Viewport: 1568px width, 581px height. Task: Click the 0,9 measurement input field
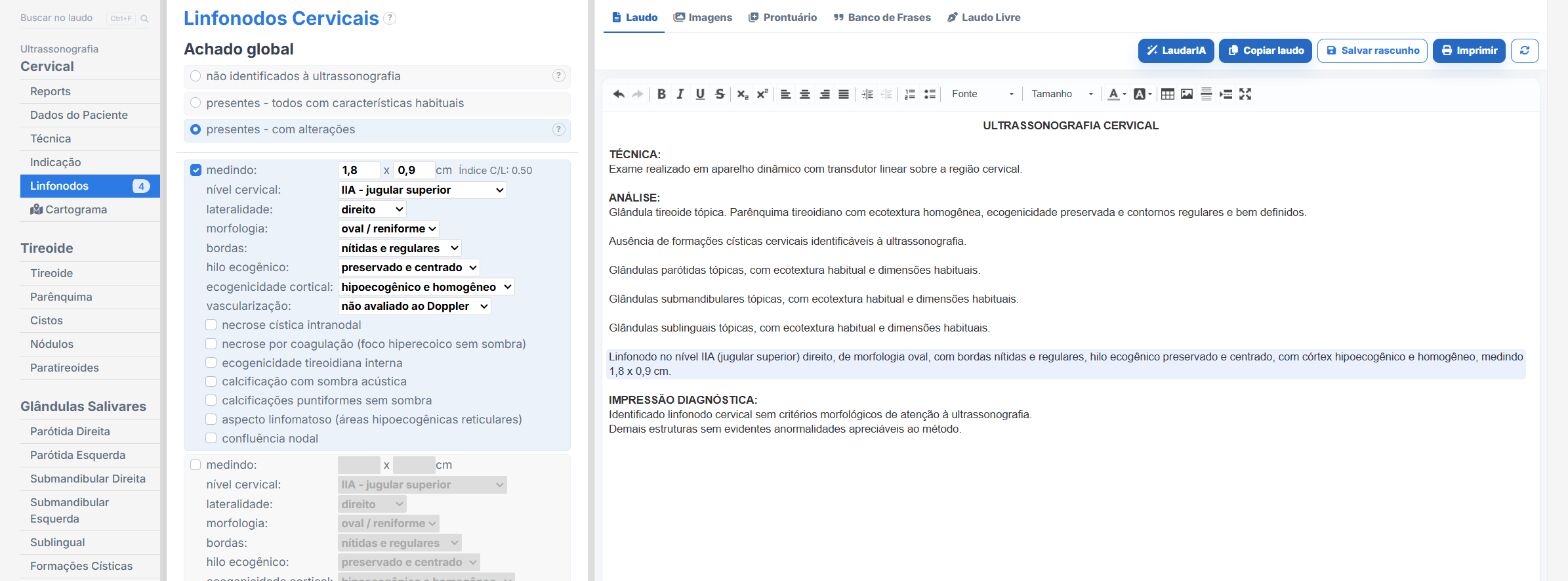pos(414,170)
